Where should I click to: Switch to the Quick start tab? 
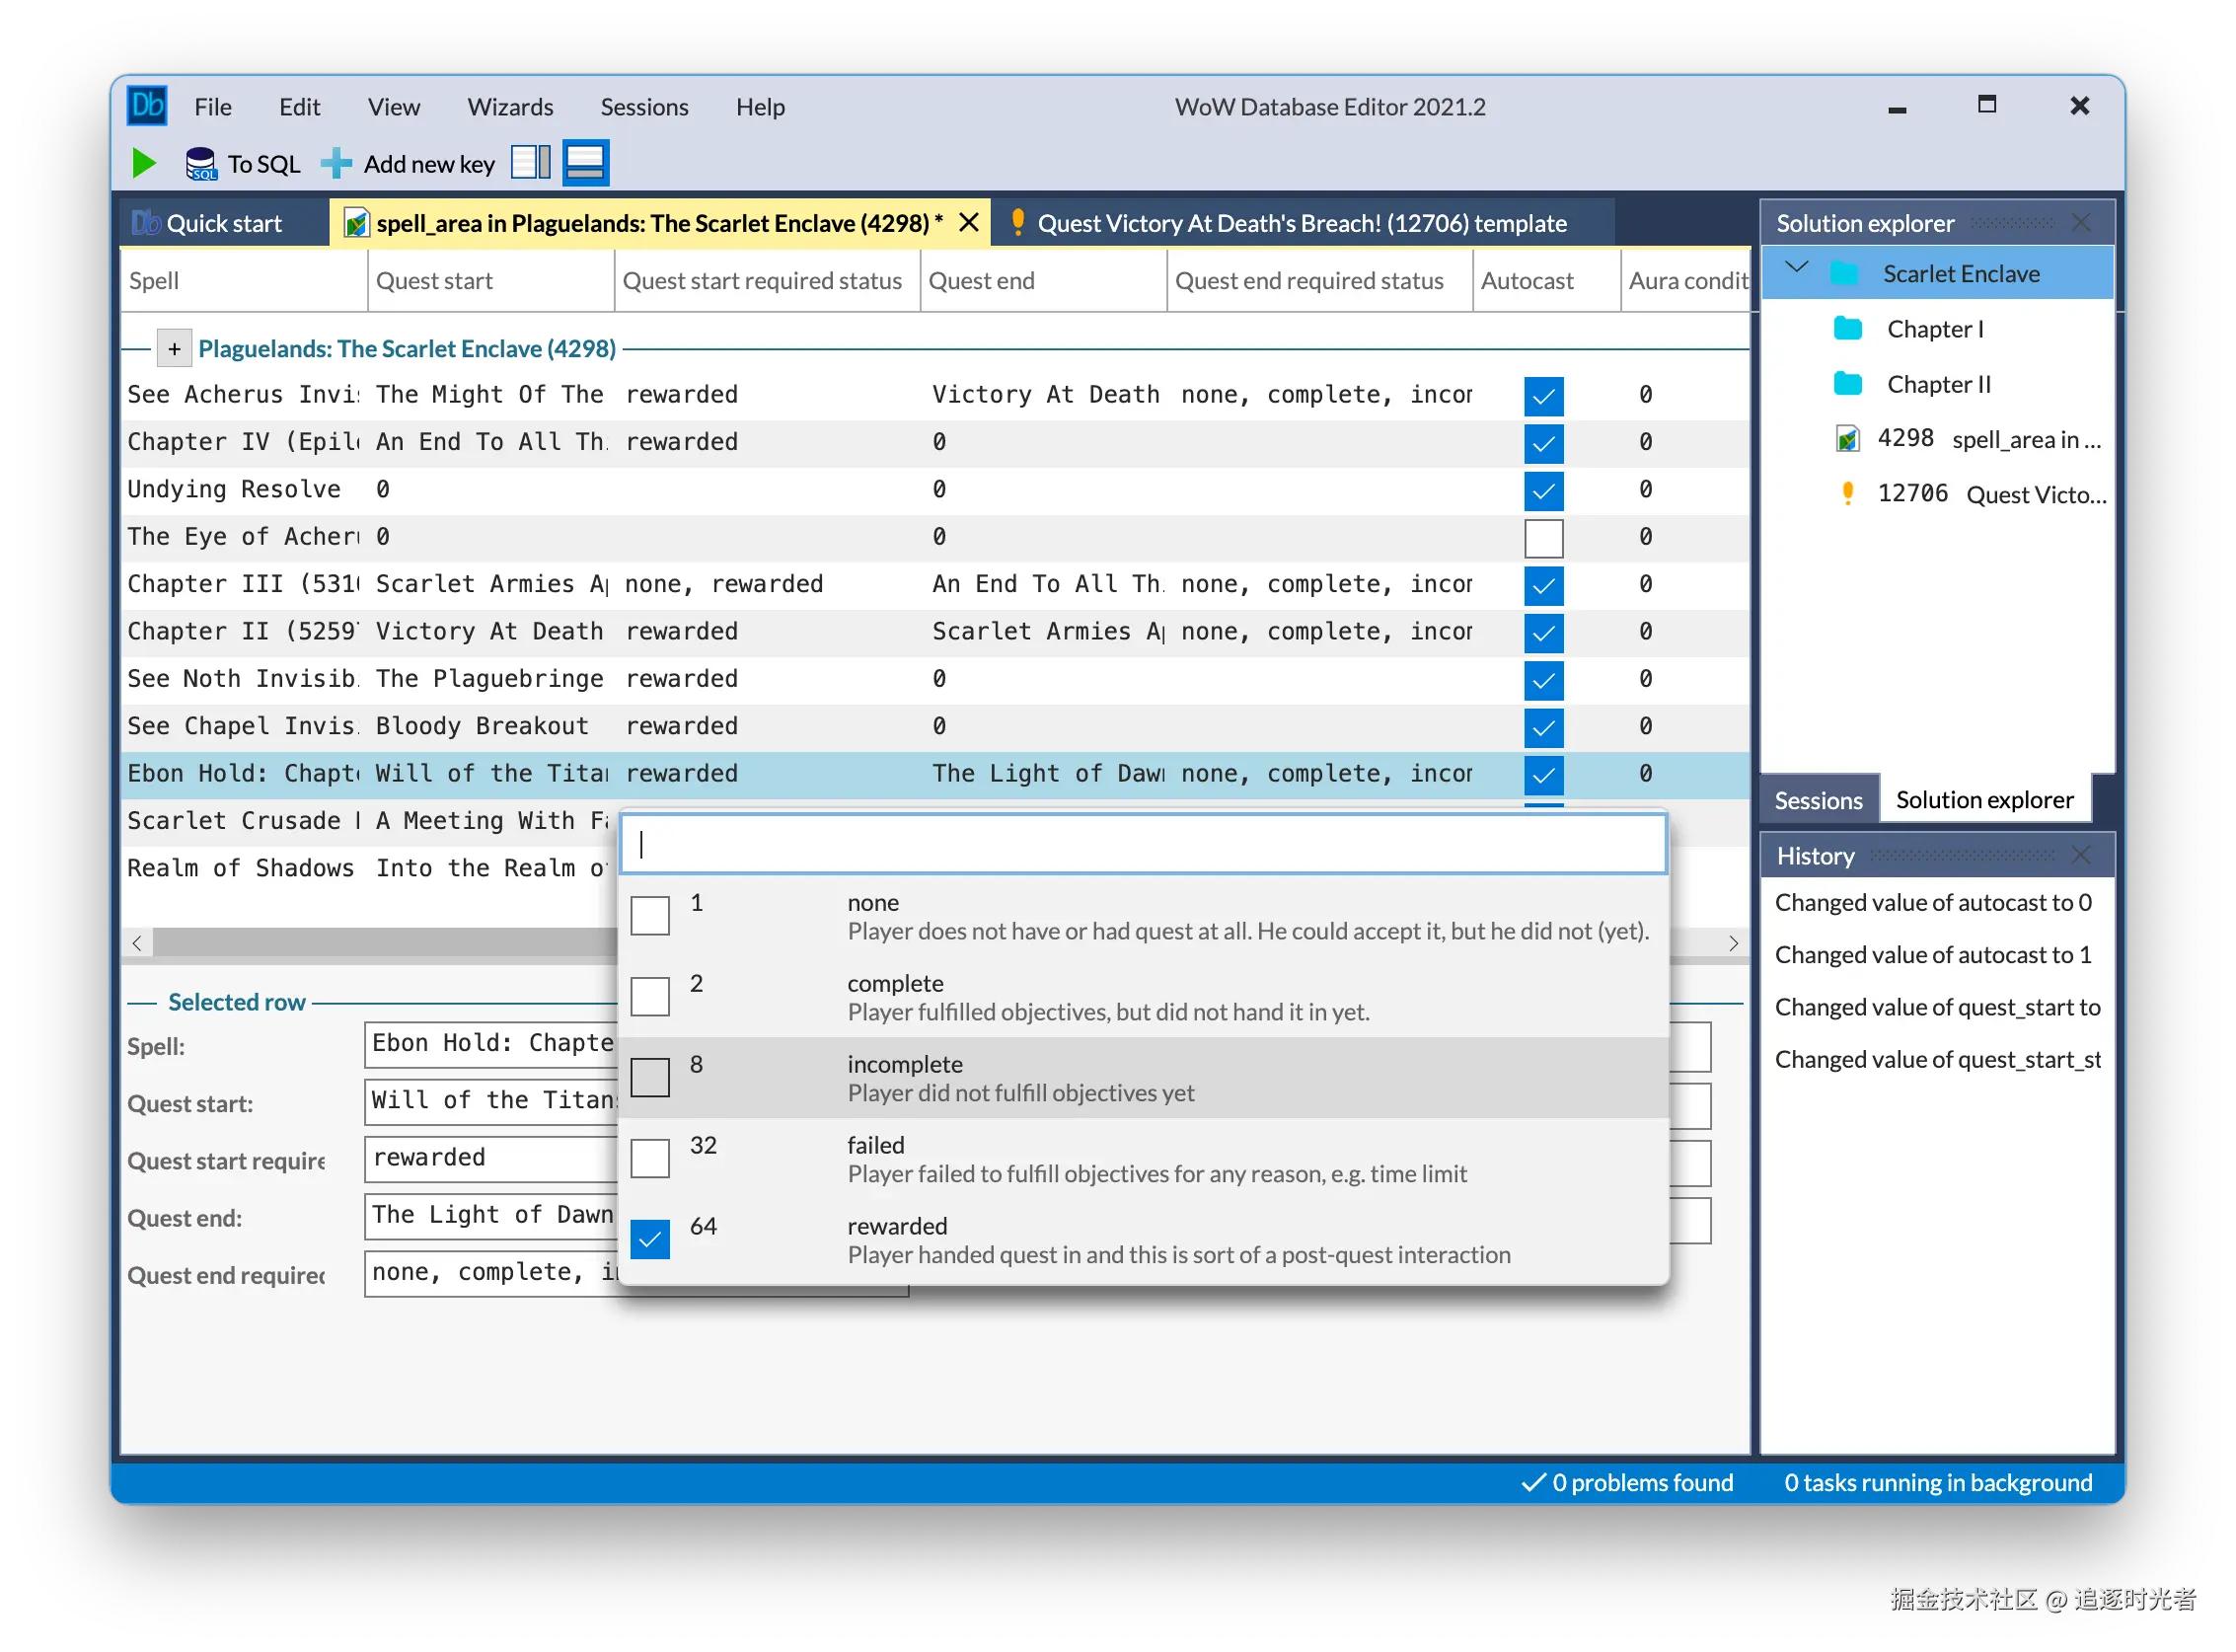224,222
